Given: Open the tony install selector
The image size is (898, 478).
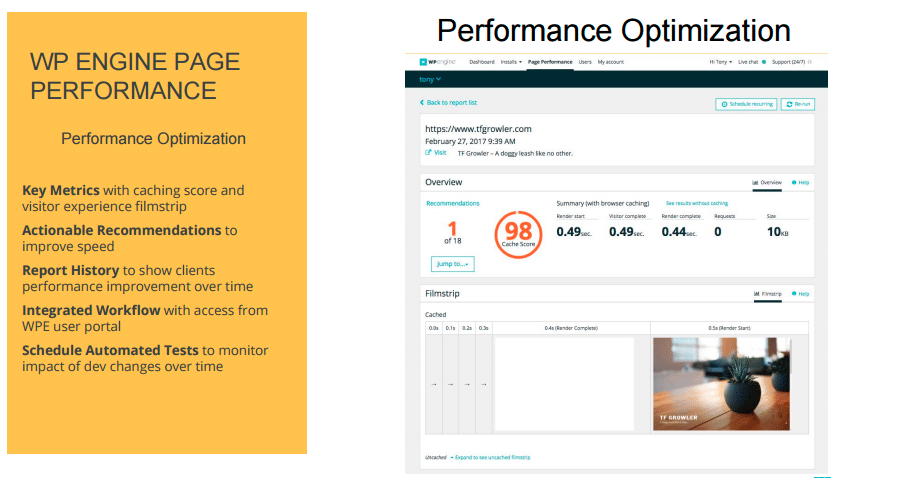Looking at the screenshot, I should tap(430, 79).
